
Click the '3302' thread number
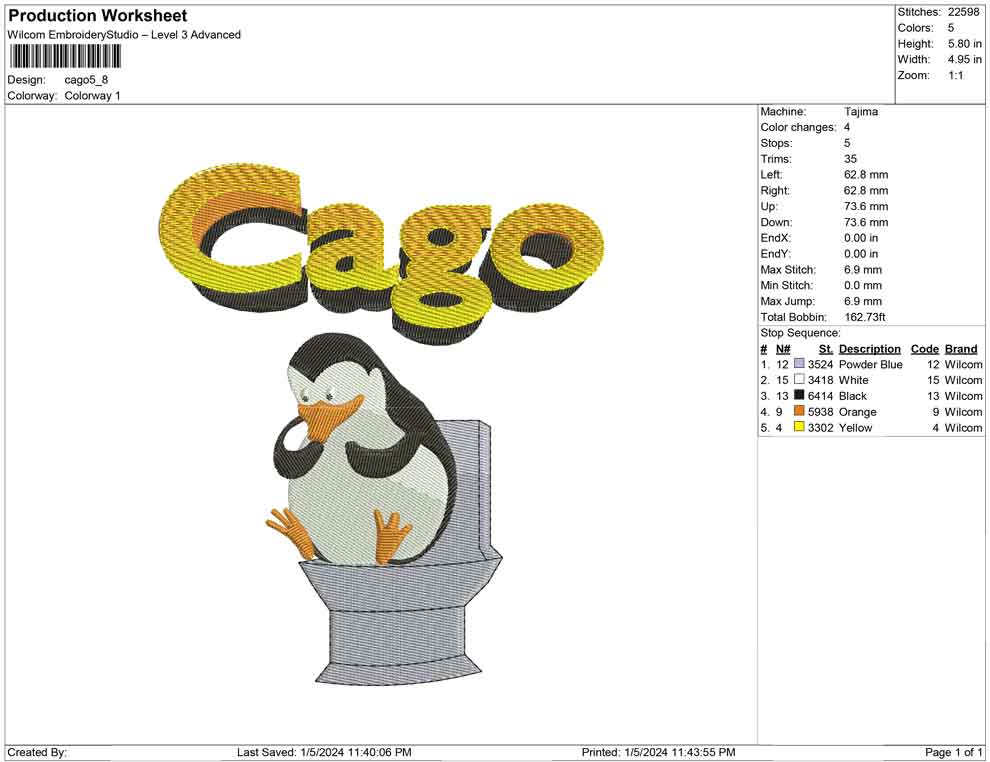[x=820, y=427]
